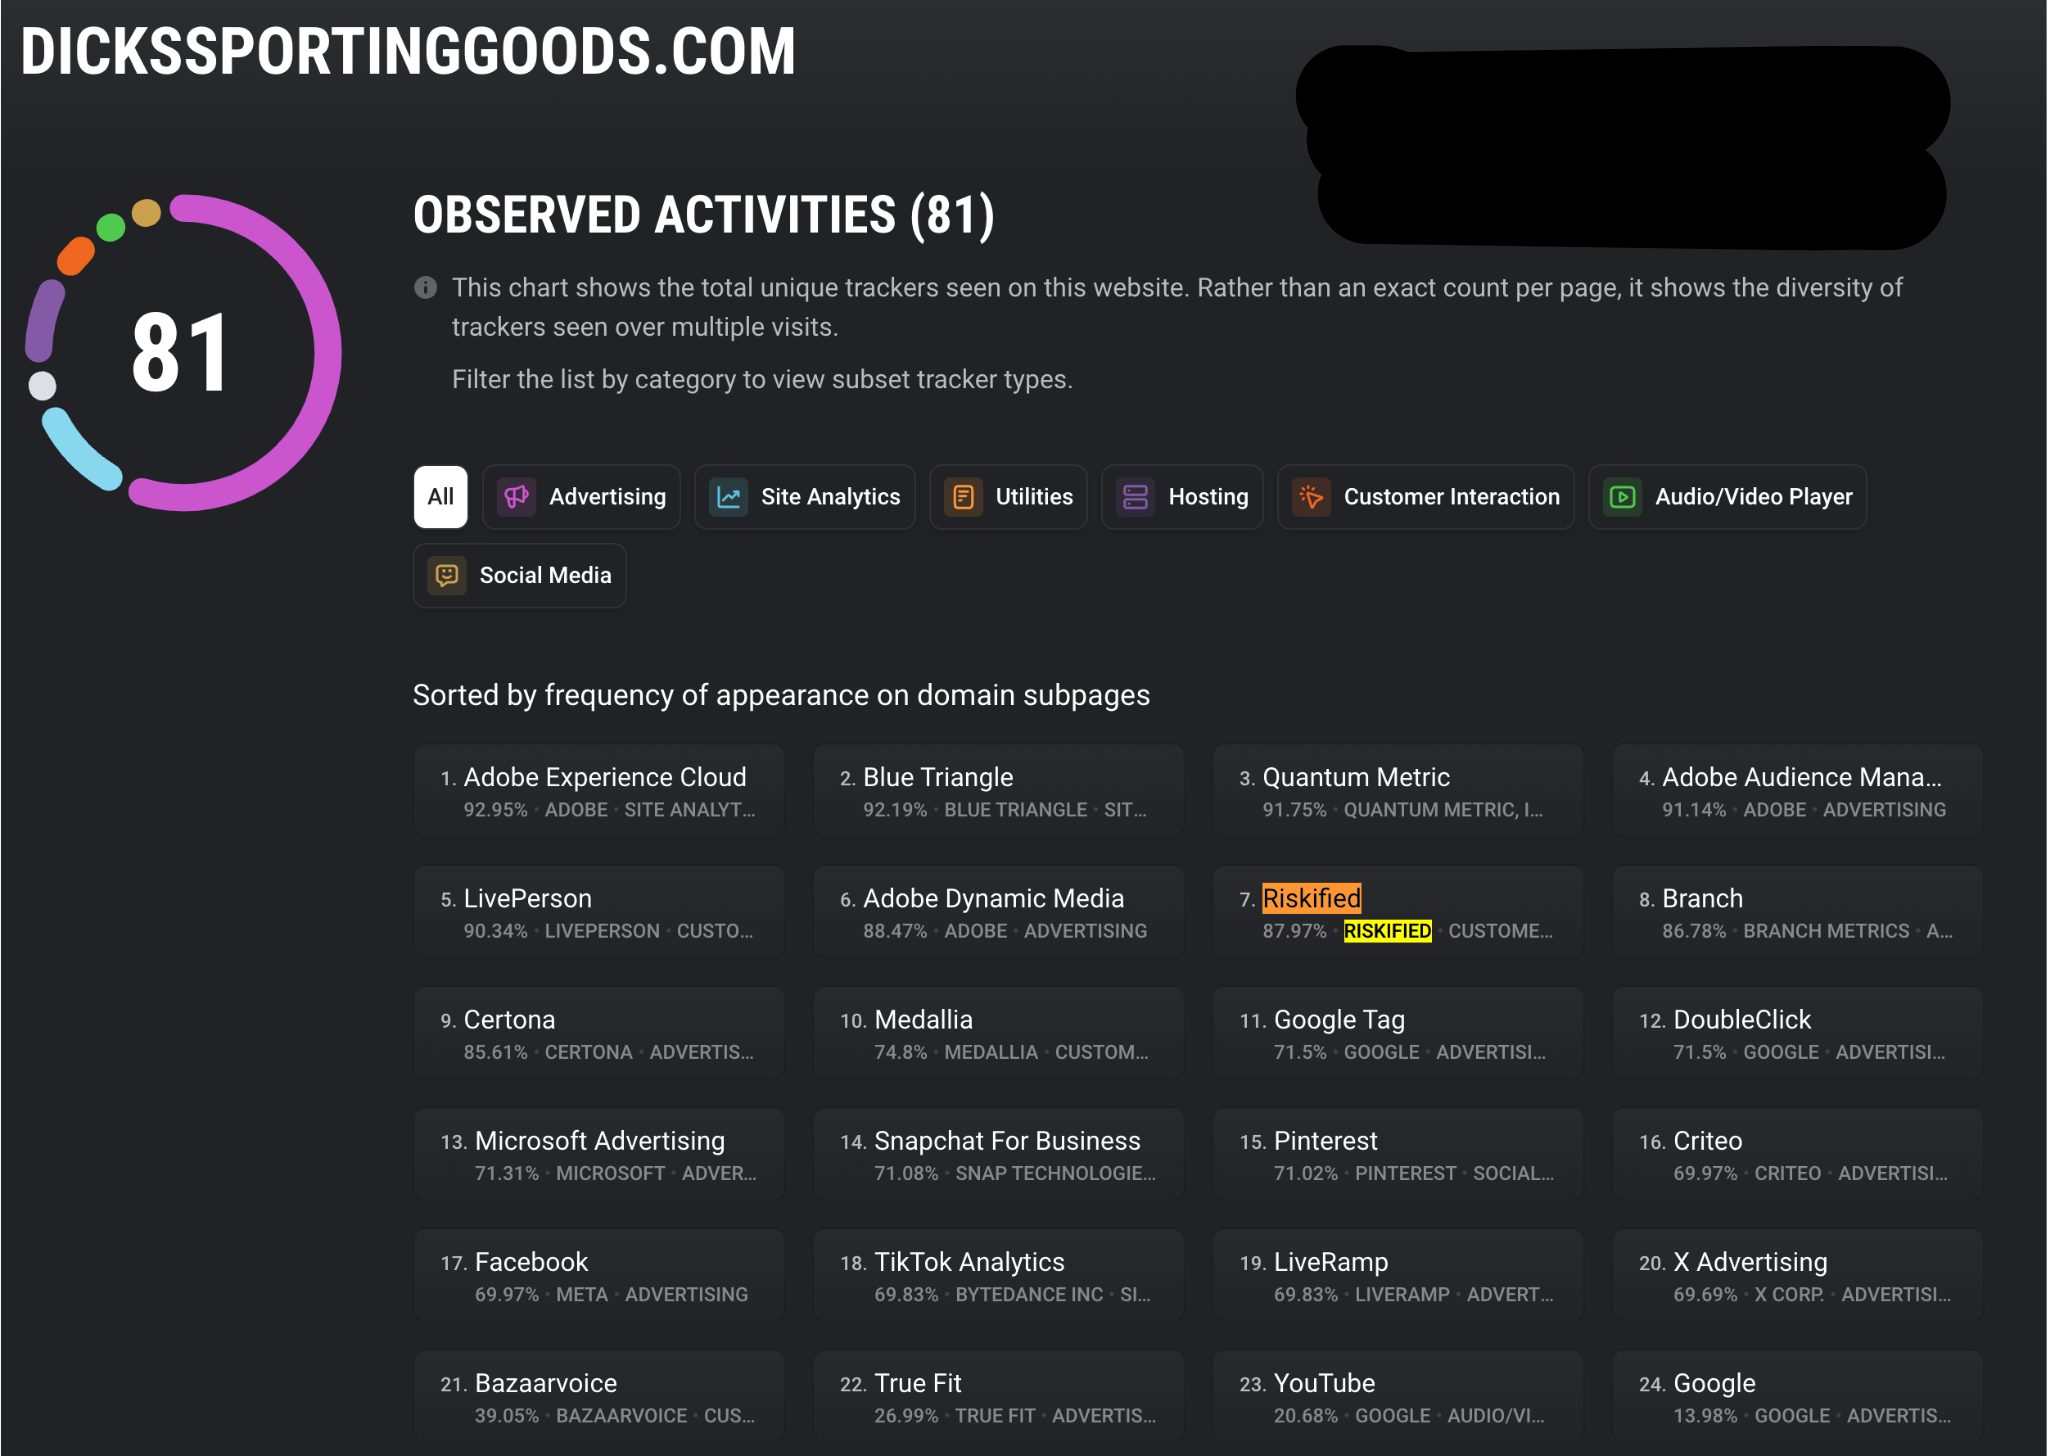Viewport: 2048px width, 1456px height.
Task: Click the info icon next to chart description
Action: click(424, 288)
